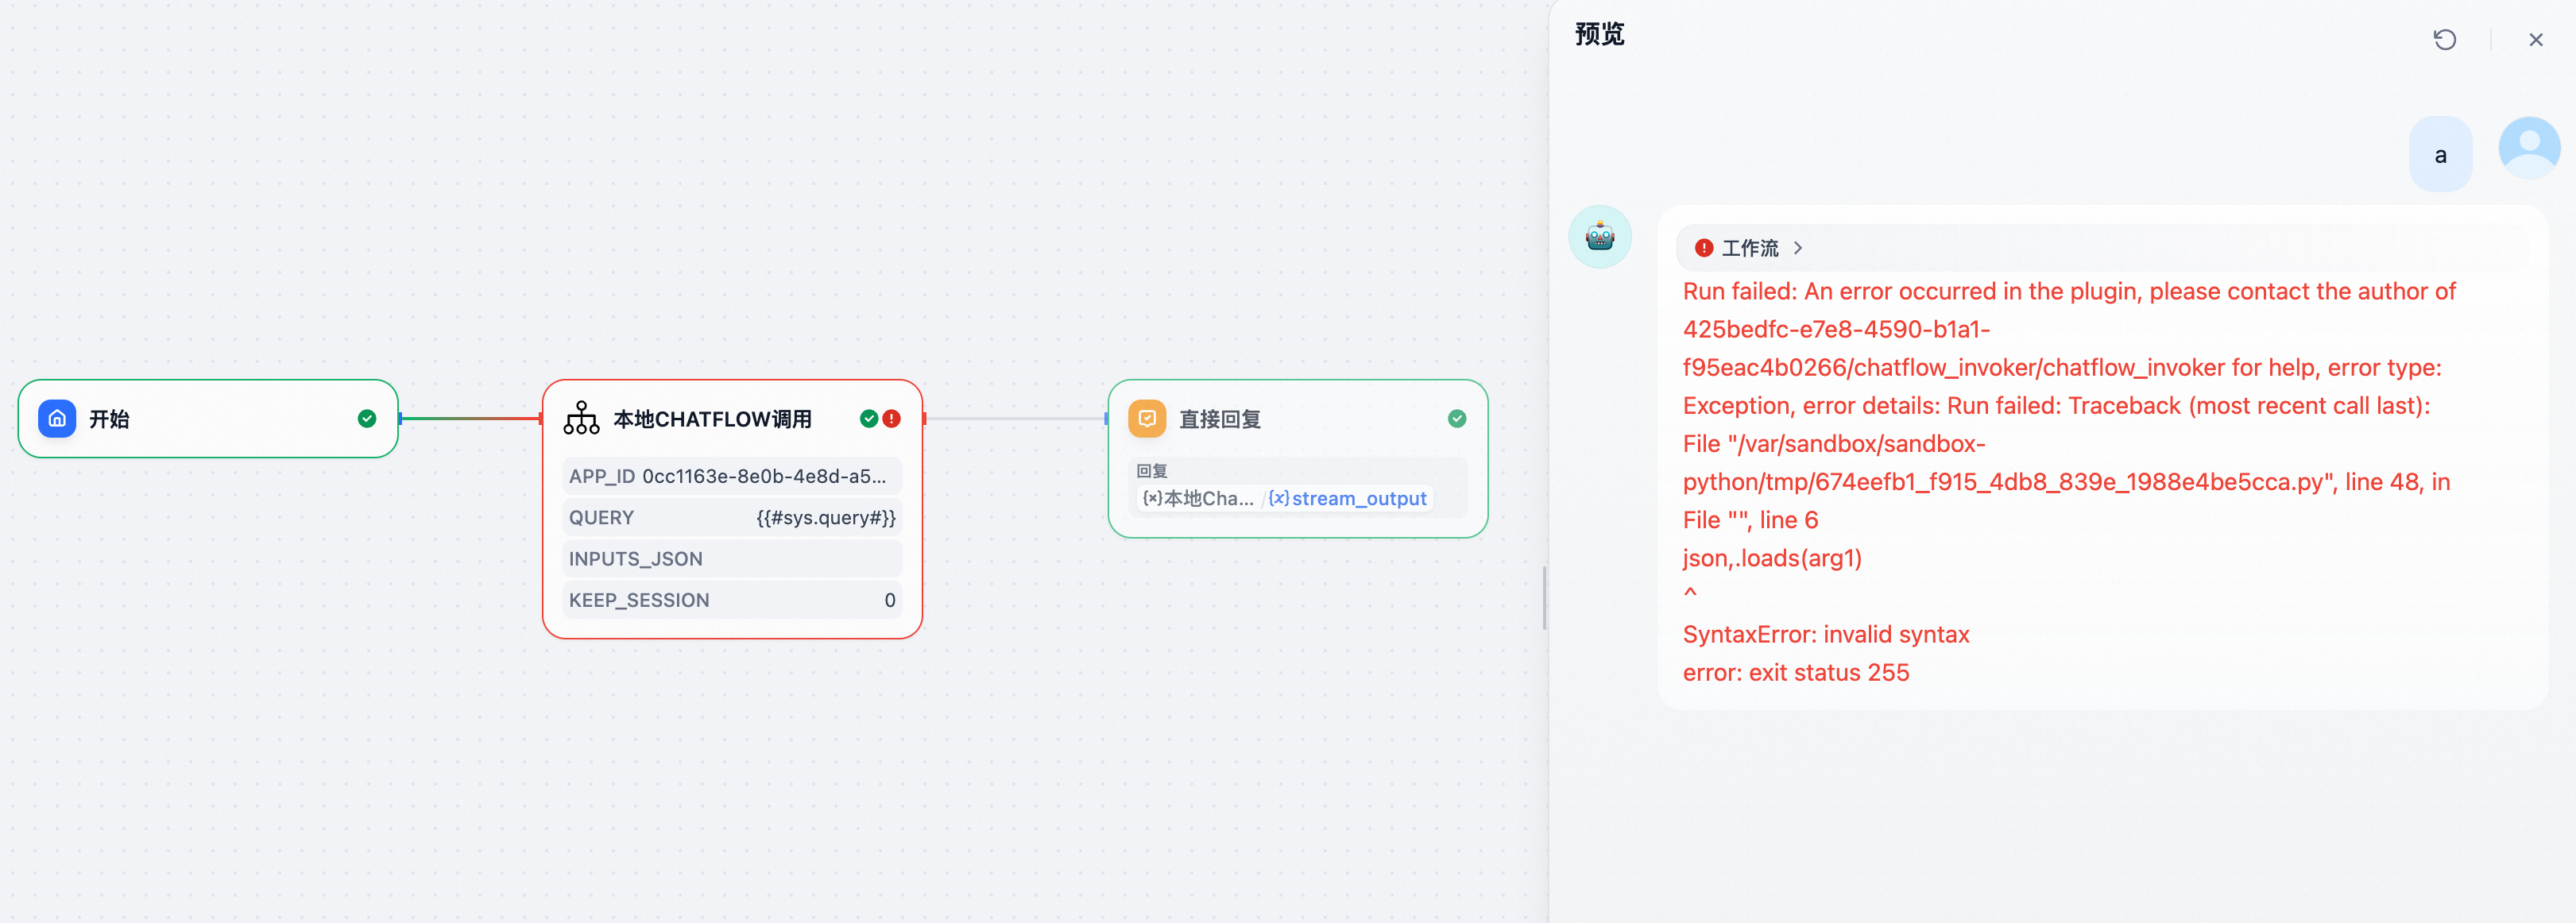Close the 预览 preview panel
The image size is (2576, 923).
click(x=2535, y=39)
